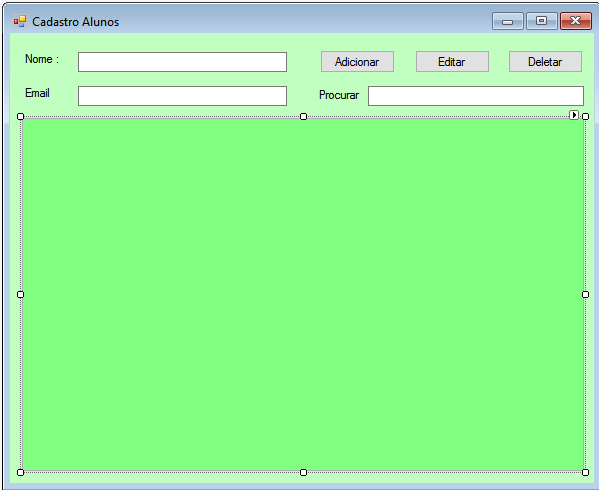Click the bottom-right resize handle of grid

[x=585, y=472]
